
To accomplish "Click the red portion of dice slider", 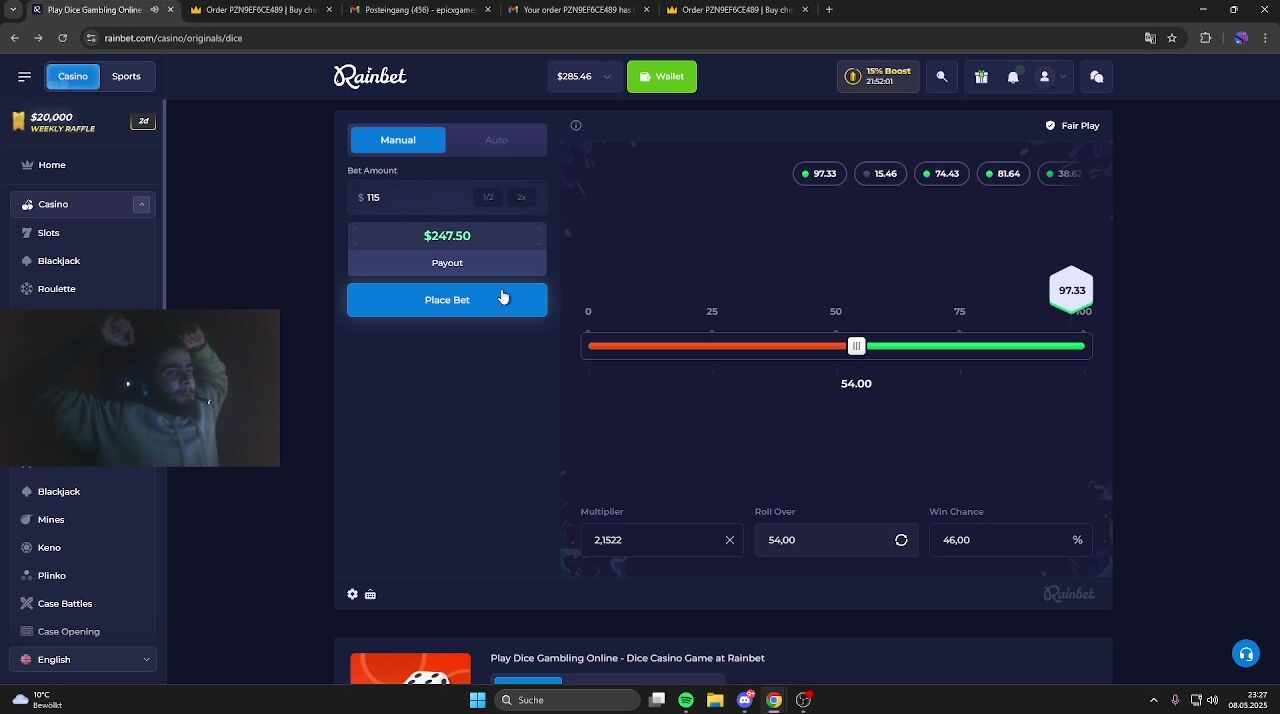I will (718, 346).
